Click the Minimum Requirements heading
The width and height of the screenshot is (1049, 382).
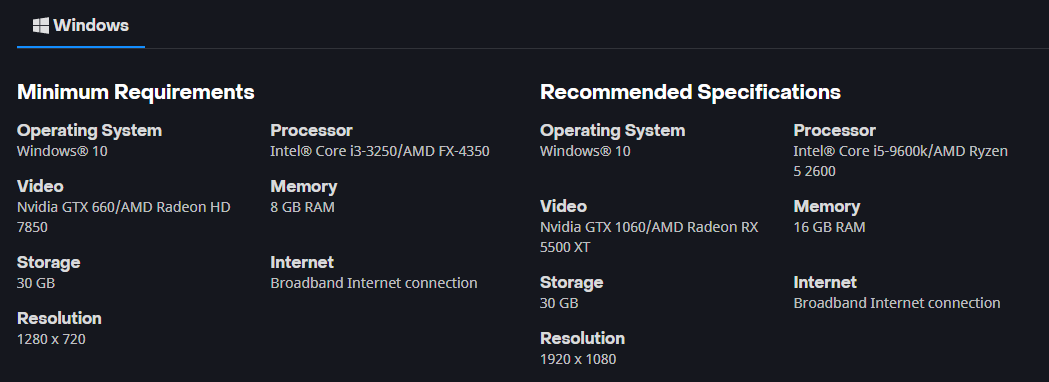tap(136, 92)
